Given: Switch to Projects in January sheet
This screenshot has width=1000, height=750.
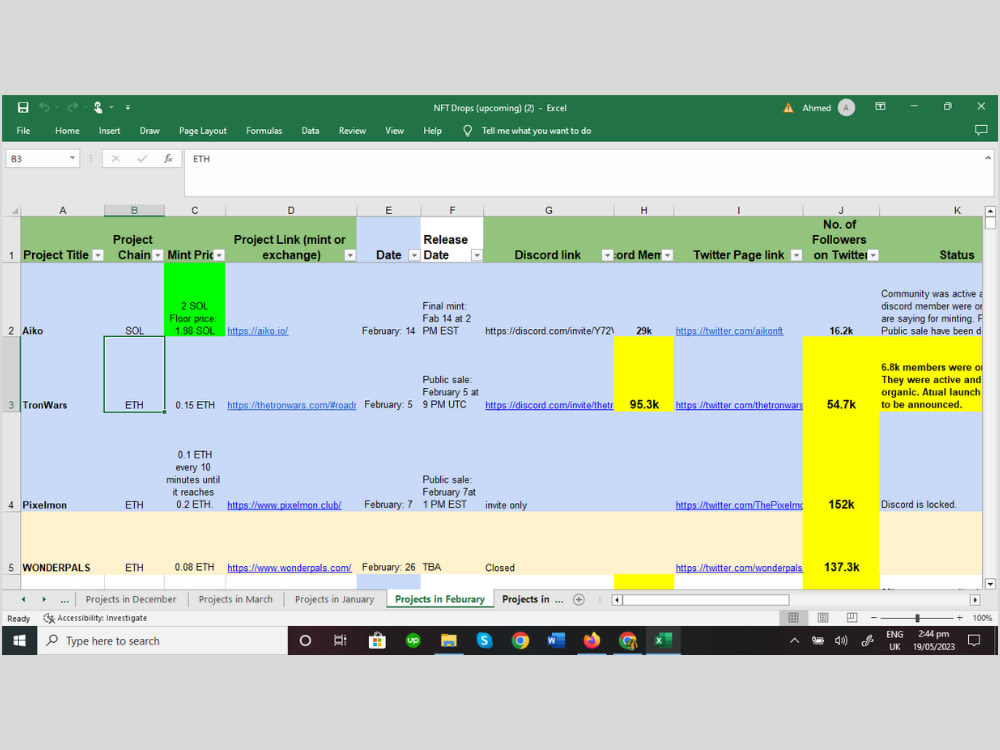Looking at the screenshot, I should pyautogui.click(x=334, y=599).
